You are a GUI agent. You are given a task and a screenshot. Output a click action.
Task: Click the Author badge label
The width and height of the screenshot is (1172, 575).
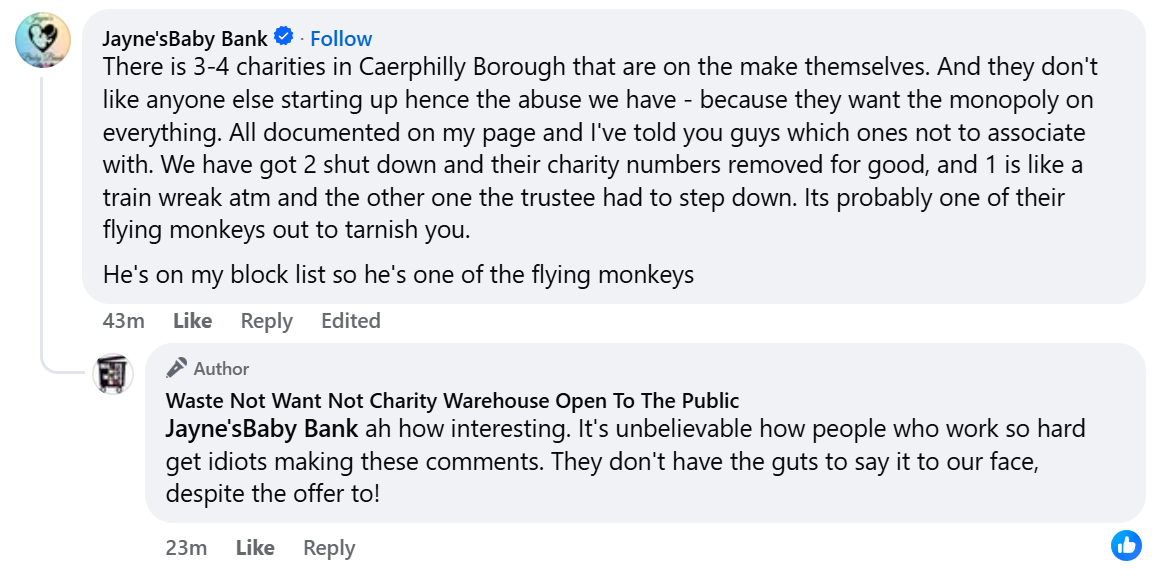(x=221, y=369)
